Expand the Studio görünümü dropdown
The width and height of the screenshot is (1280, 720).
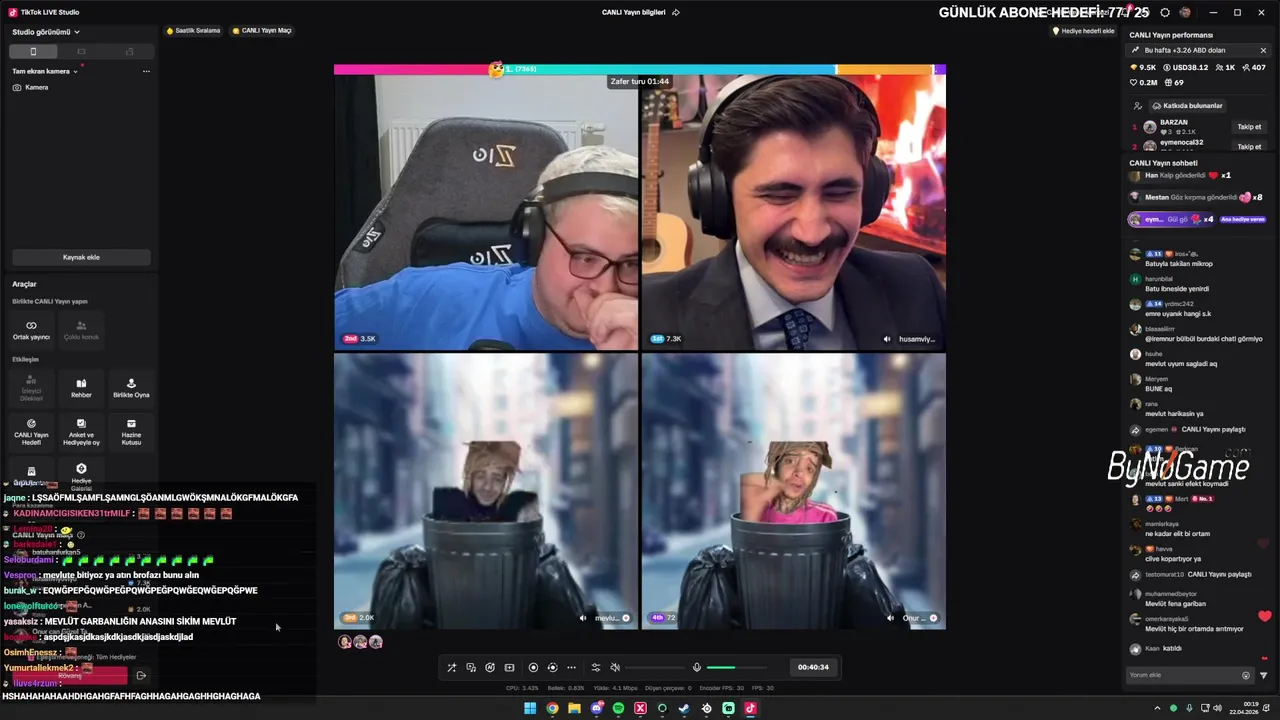click(46, 32)
